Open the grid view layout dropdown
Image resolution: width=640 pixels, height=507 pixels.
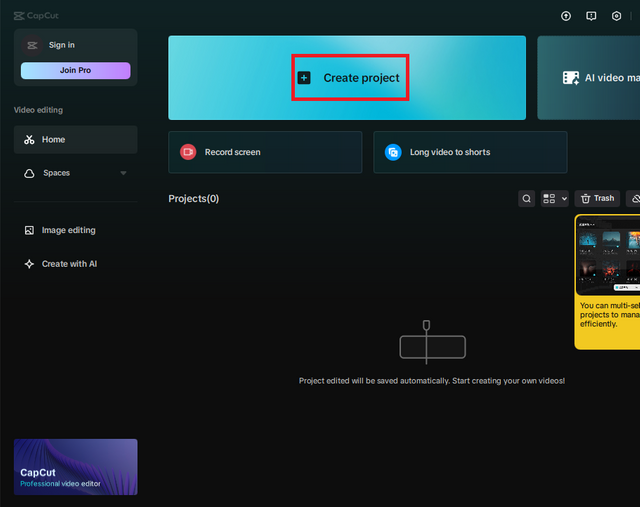pyautogui.click(x=554, y=198)
